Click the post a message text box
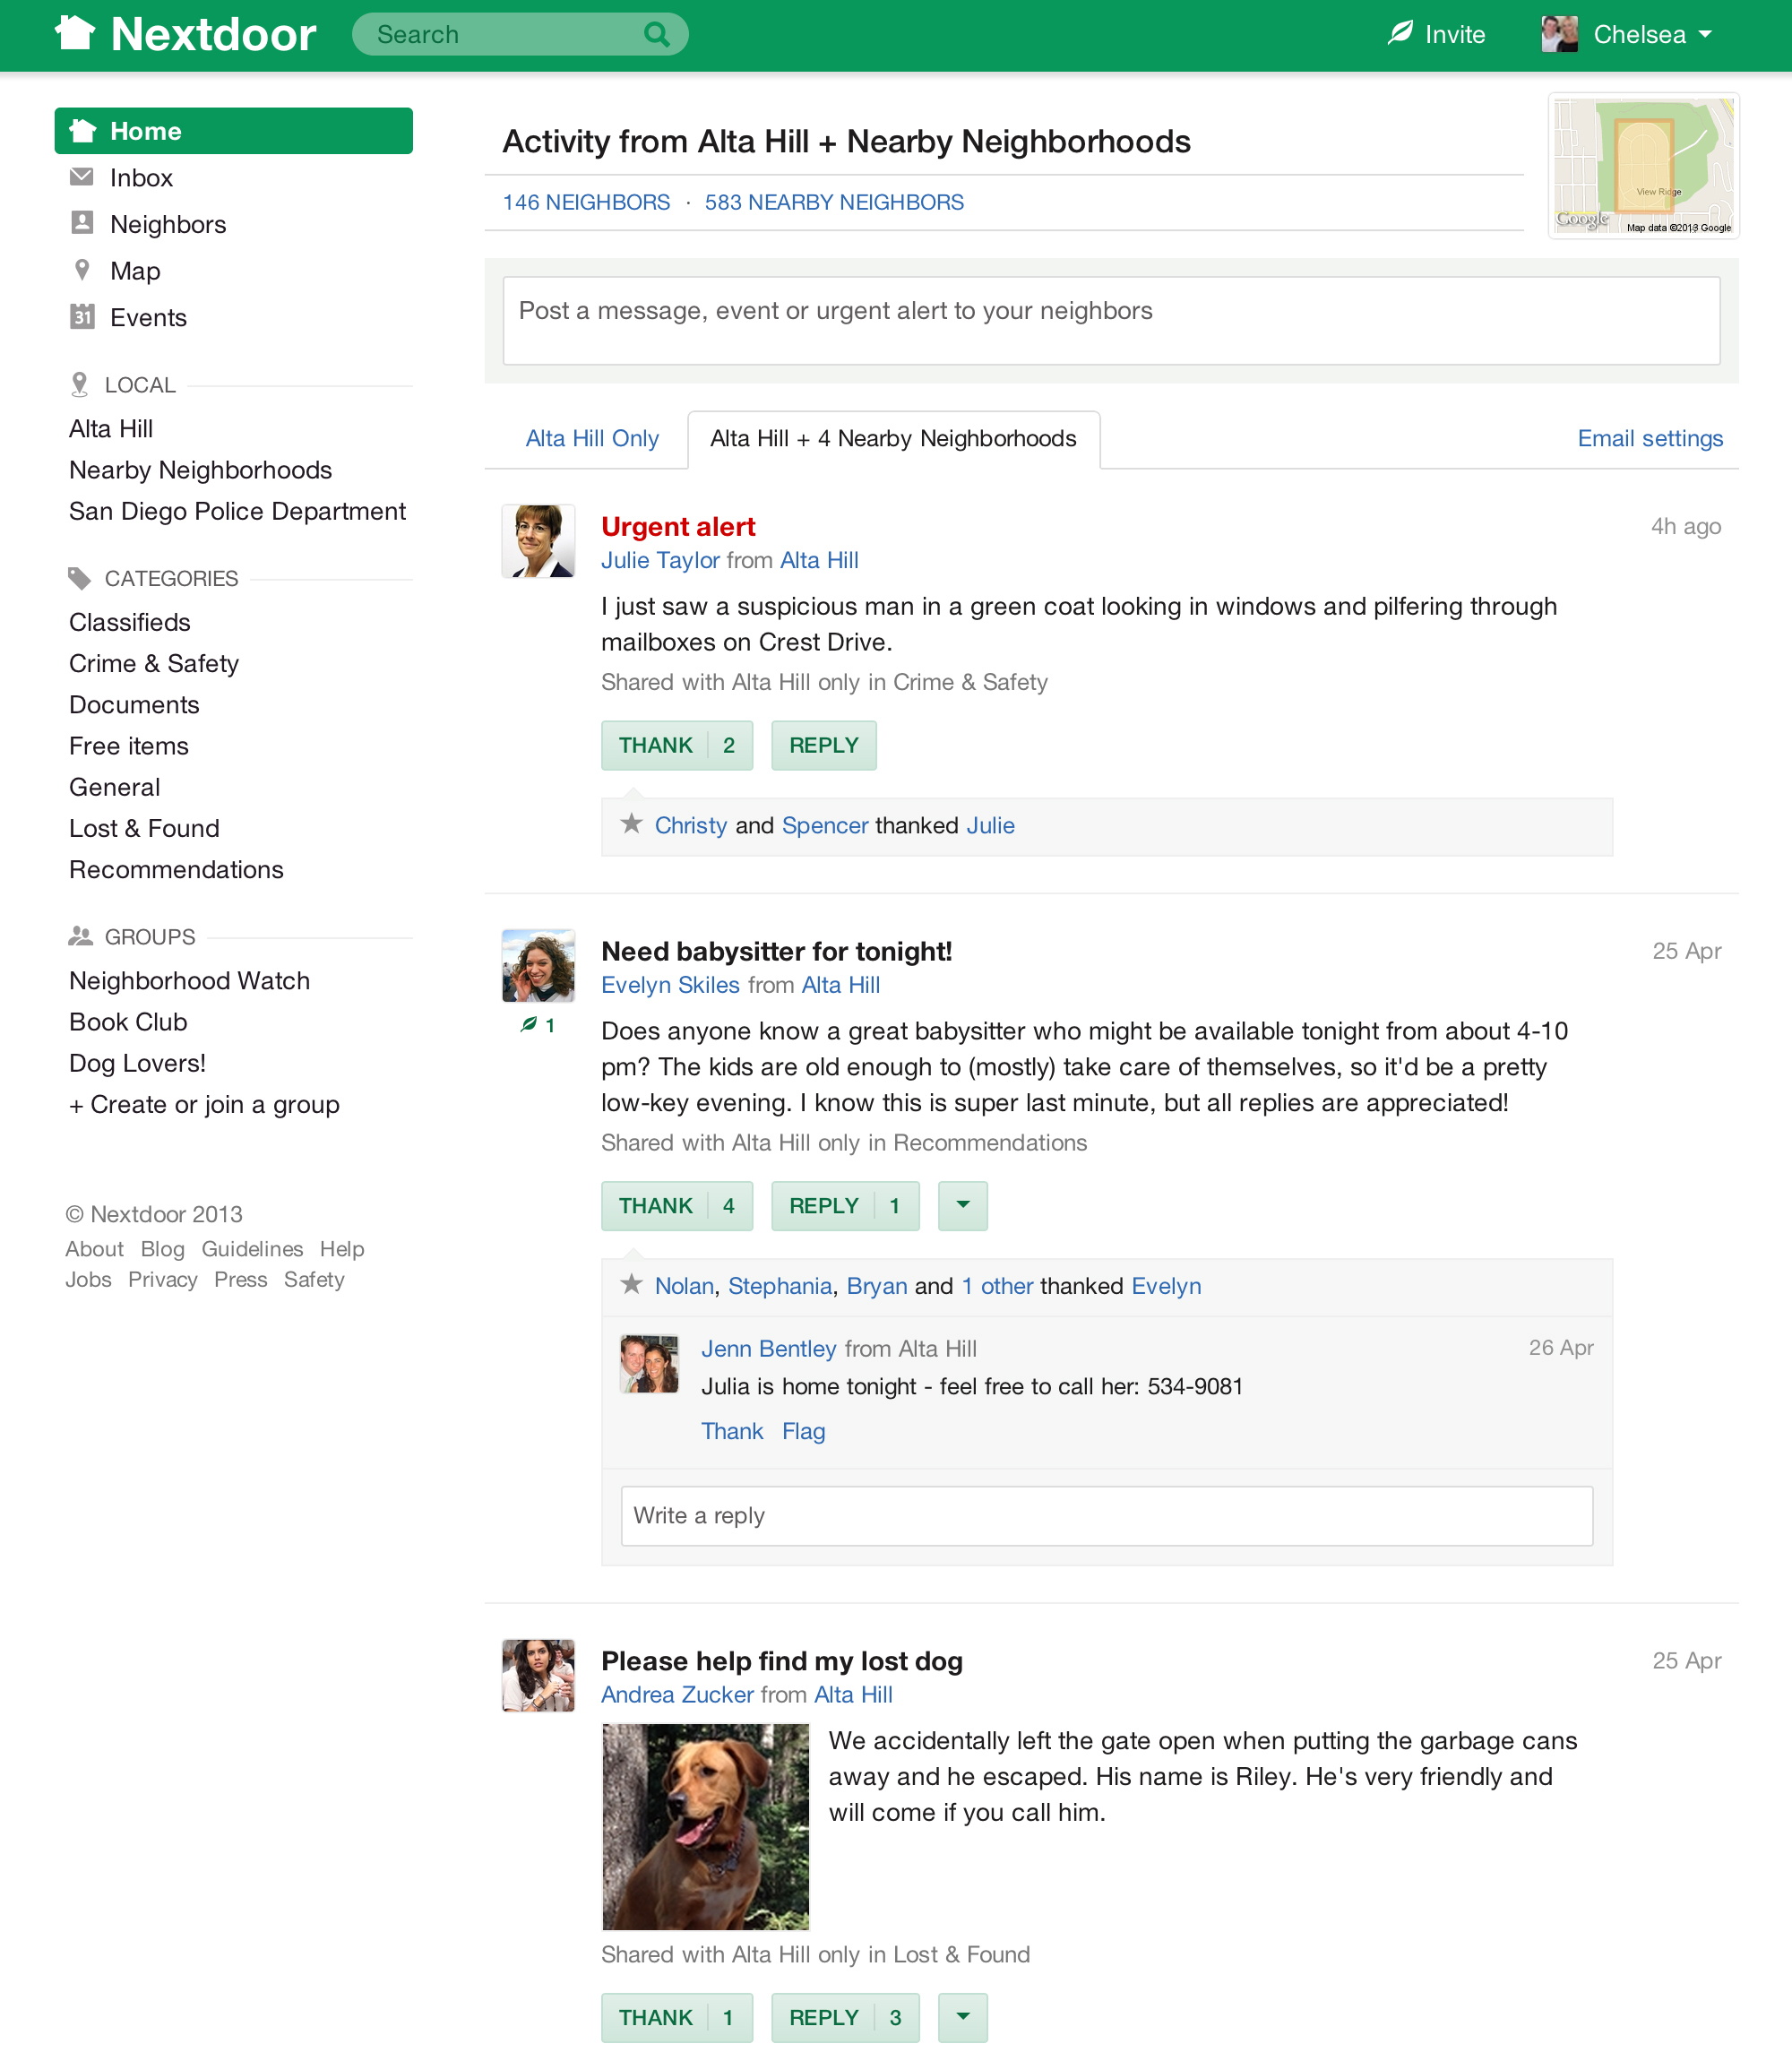Screen dimensions: 1792x2061 (1111, 320)
